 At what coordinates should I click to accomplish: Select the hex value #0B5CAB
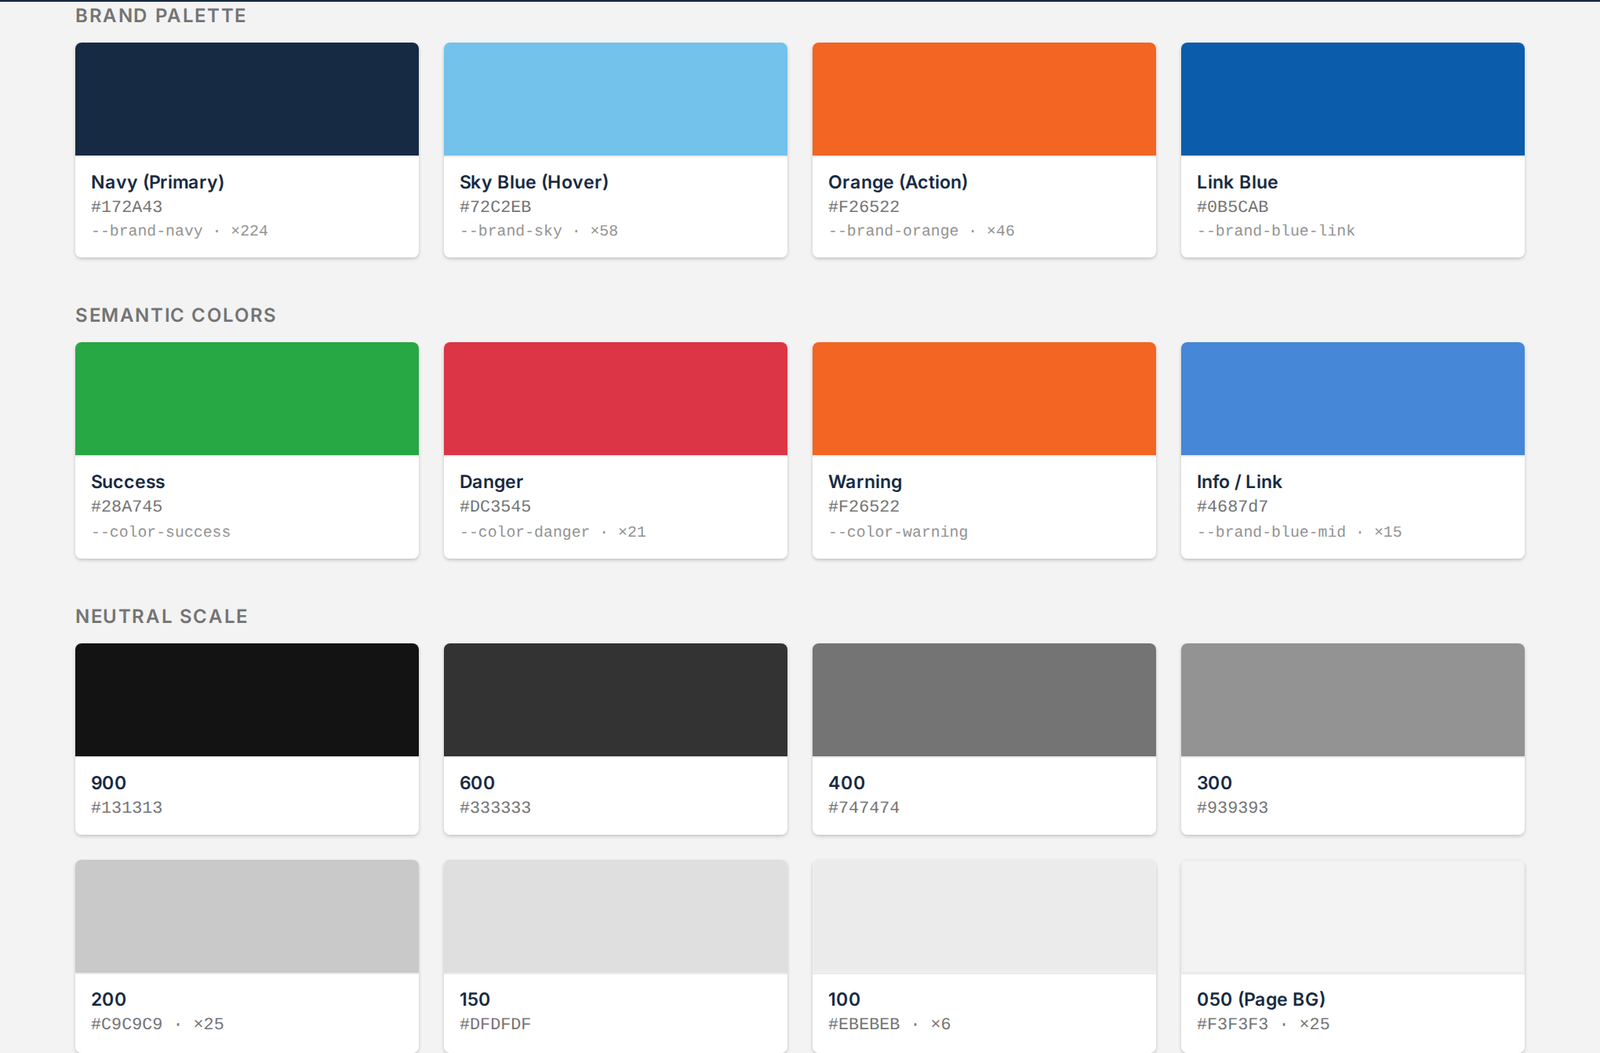(x=1233, y=207)
